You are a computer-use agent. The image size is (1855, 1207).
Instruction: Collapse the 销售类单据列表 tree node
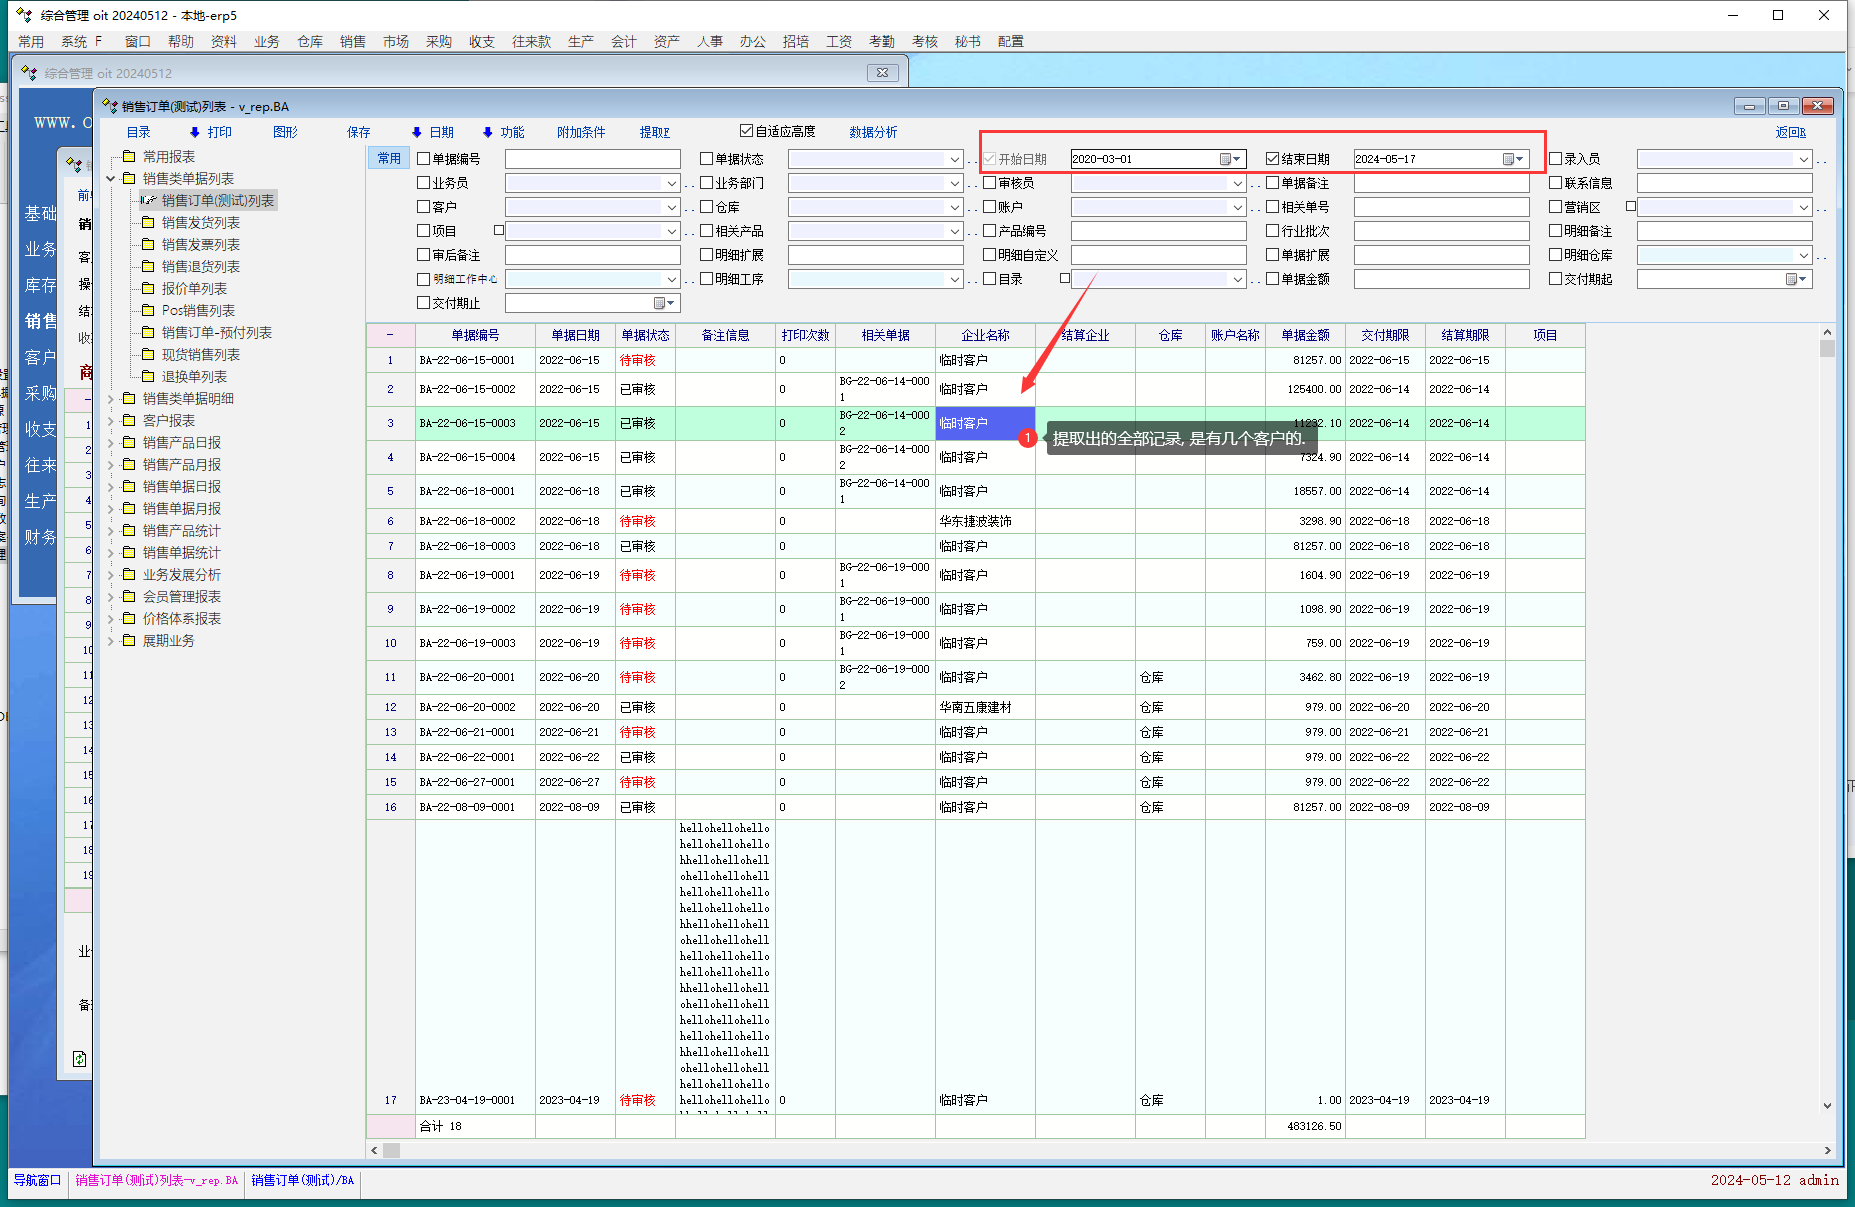coord(111,179)
